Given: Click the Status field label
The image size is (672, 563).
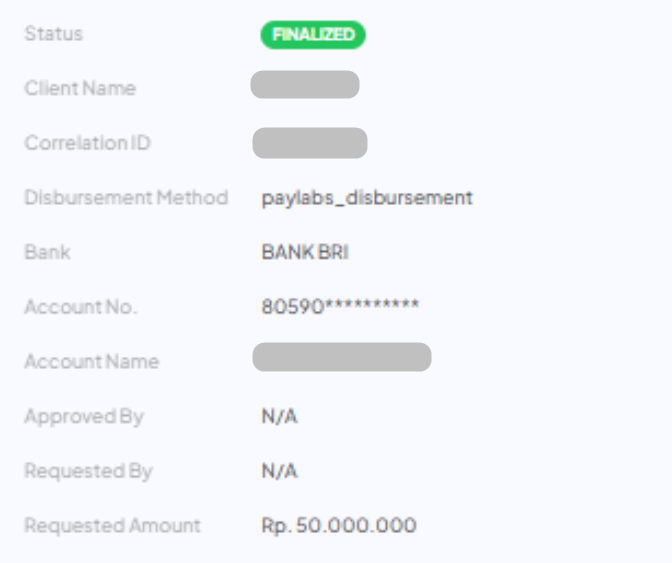Looking at the screenshot, I should coord(54,34).
